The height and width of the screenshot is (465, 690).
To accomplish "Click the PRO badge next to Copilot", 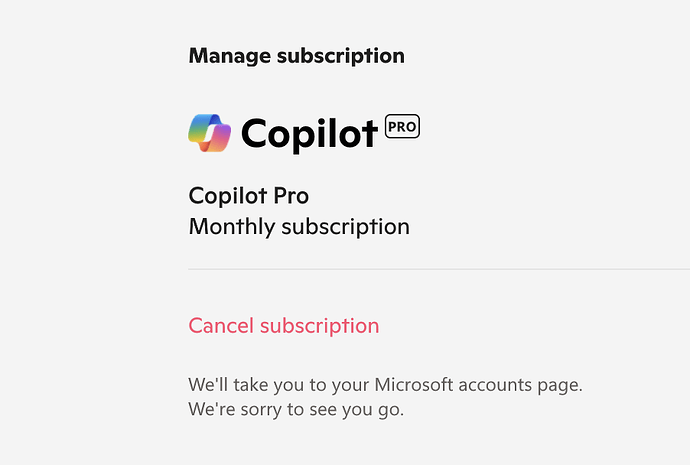I will (402, 126).
